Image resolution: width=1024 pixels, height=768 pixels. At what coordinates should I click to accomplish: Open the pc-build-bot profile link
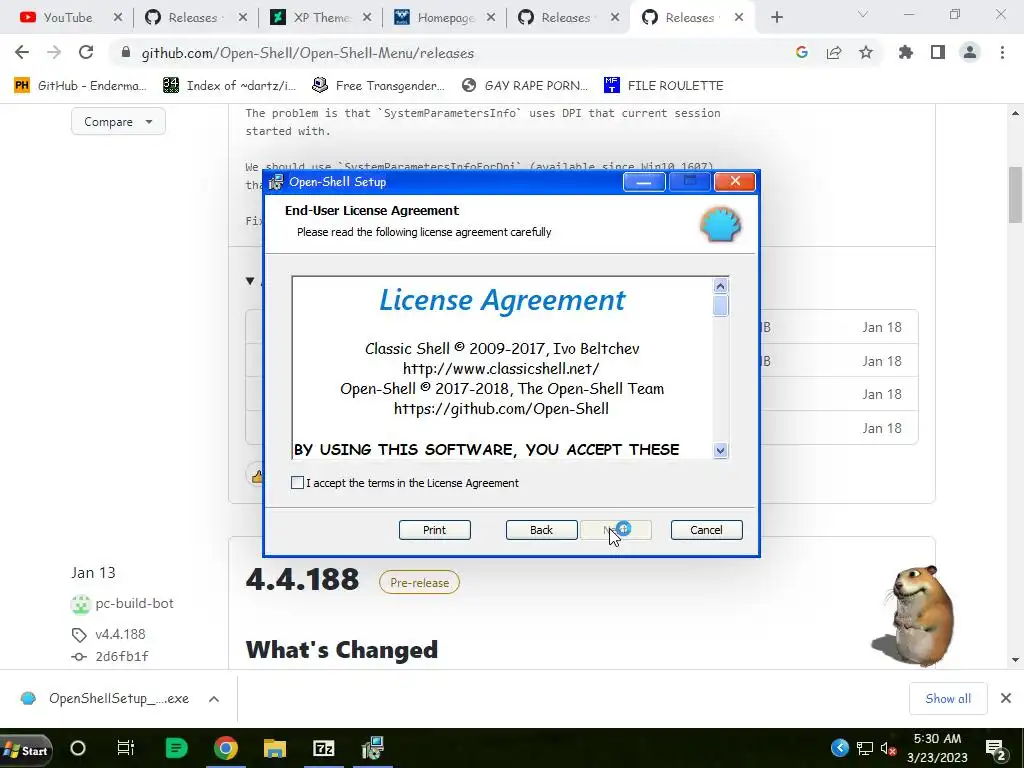click(x=135, y=603)
